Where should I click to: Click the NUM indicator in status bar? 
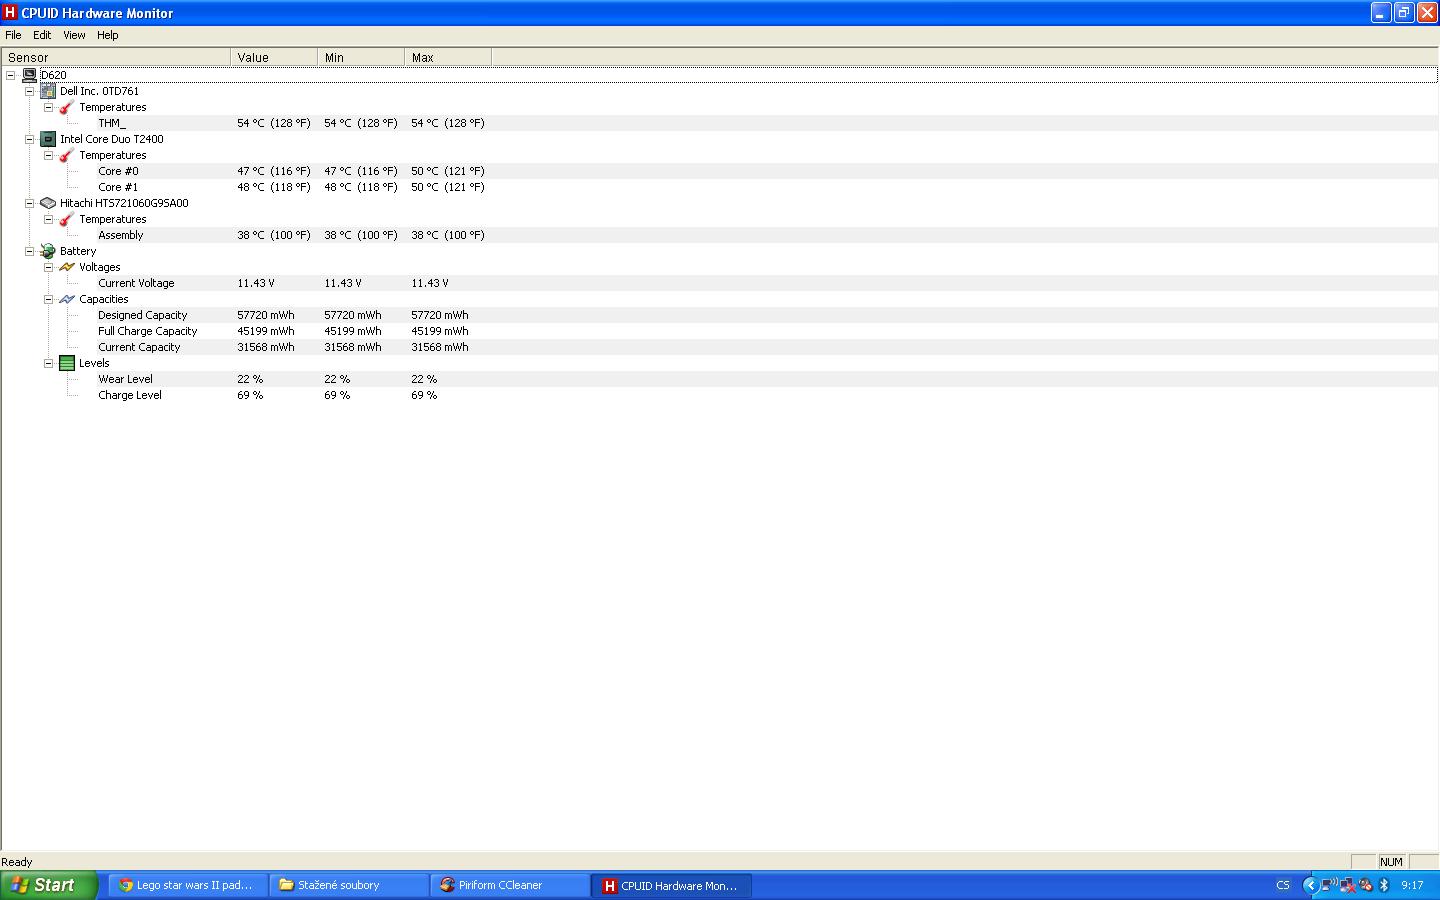tap(1391, 862)
